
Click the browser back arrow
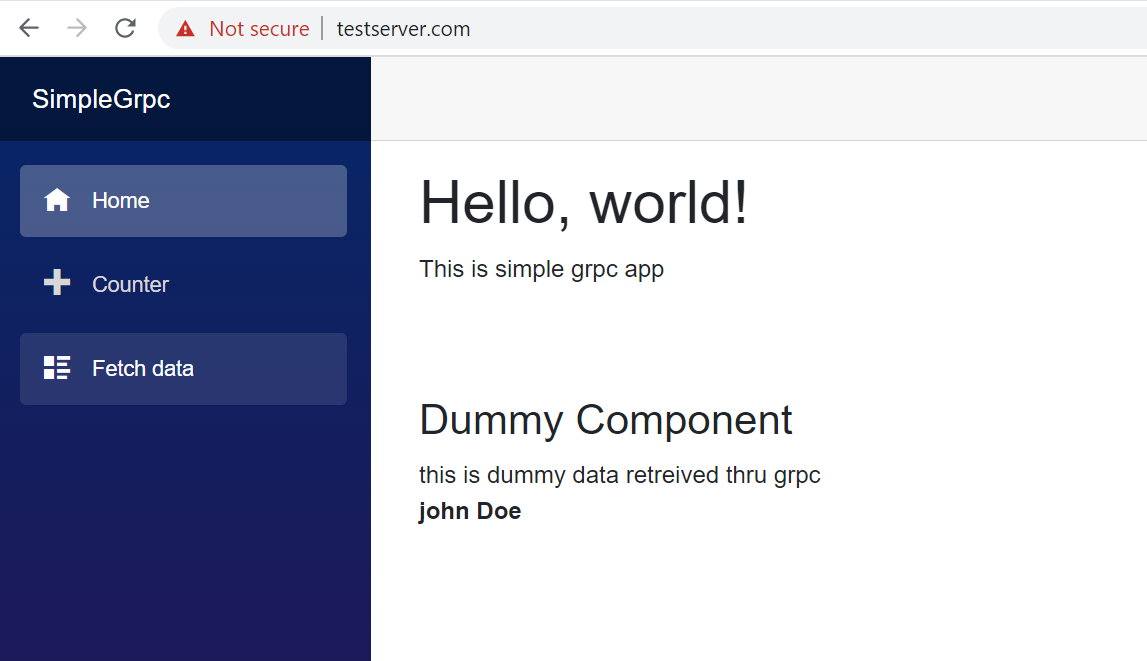click(x=28, y=27)
